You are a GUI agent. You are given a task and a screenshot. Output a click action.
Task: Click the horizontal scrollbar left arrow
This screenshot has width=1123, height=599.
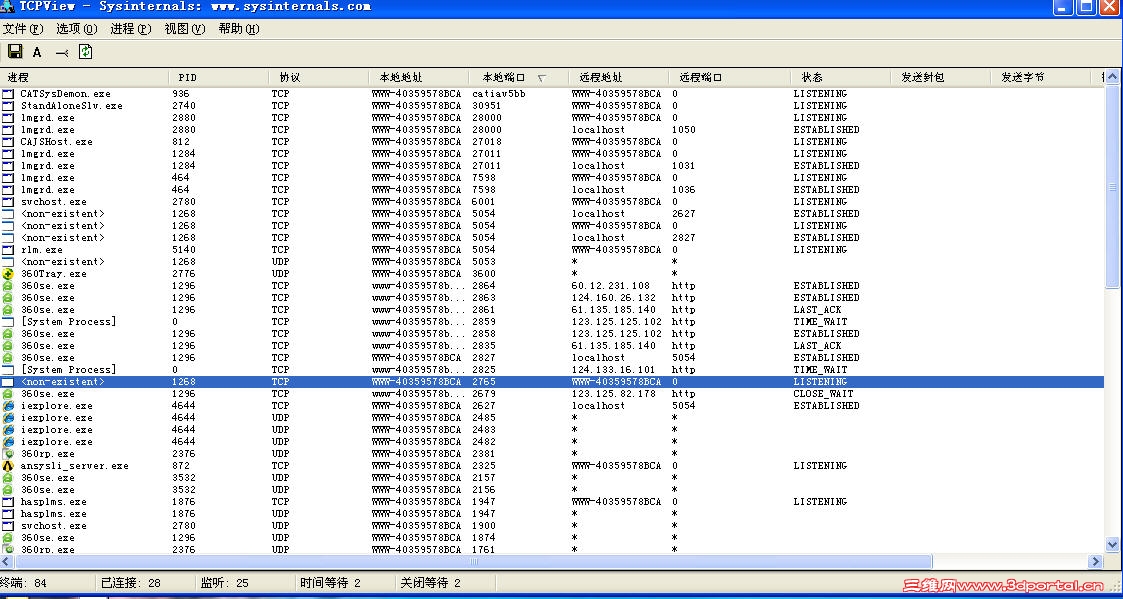click(x=6, y=561)
